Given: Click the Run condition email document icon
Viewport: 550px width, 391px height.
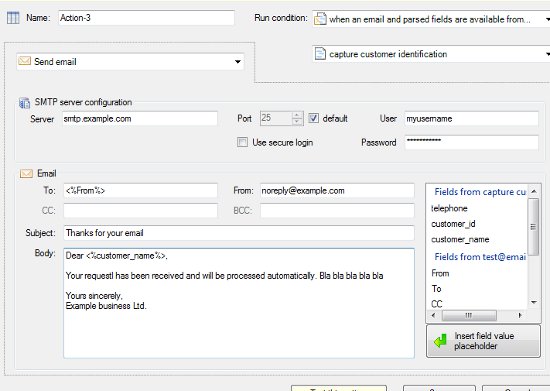Looking at the screenshot, I should click(320, 19).
